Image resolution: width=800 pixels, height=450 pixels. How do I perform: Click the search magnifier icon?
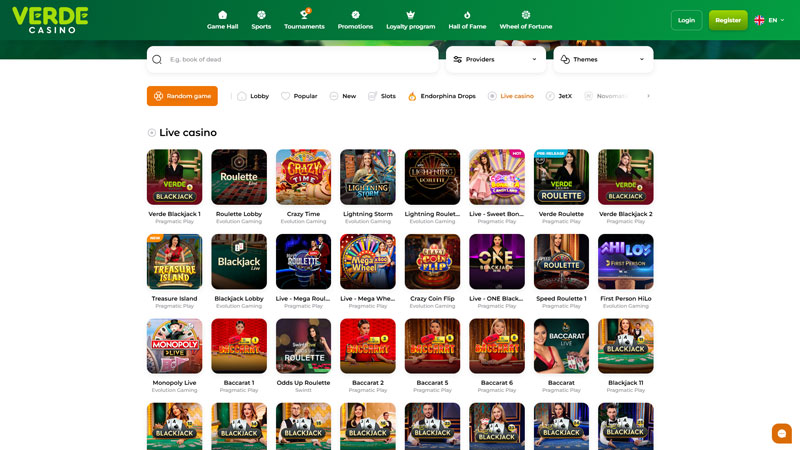tap(157, 59)
